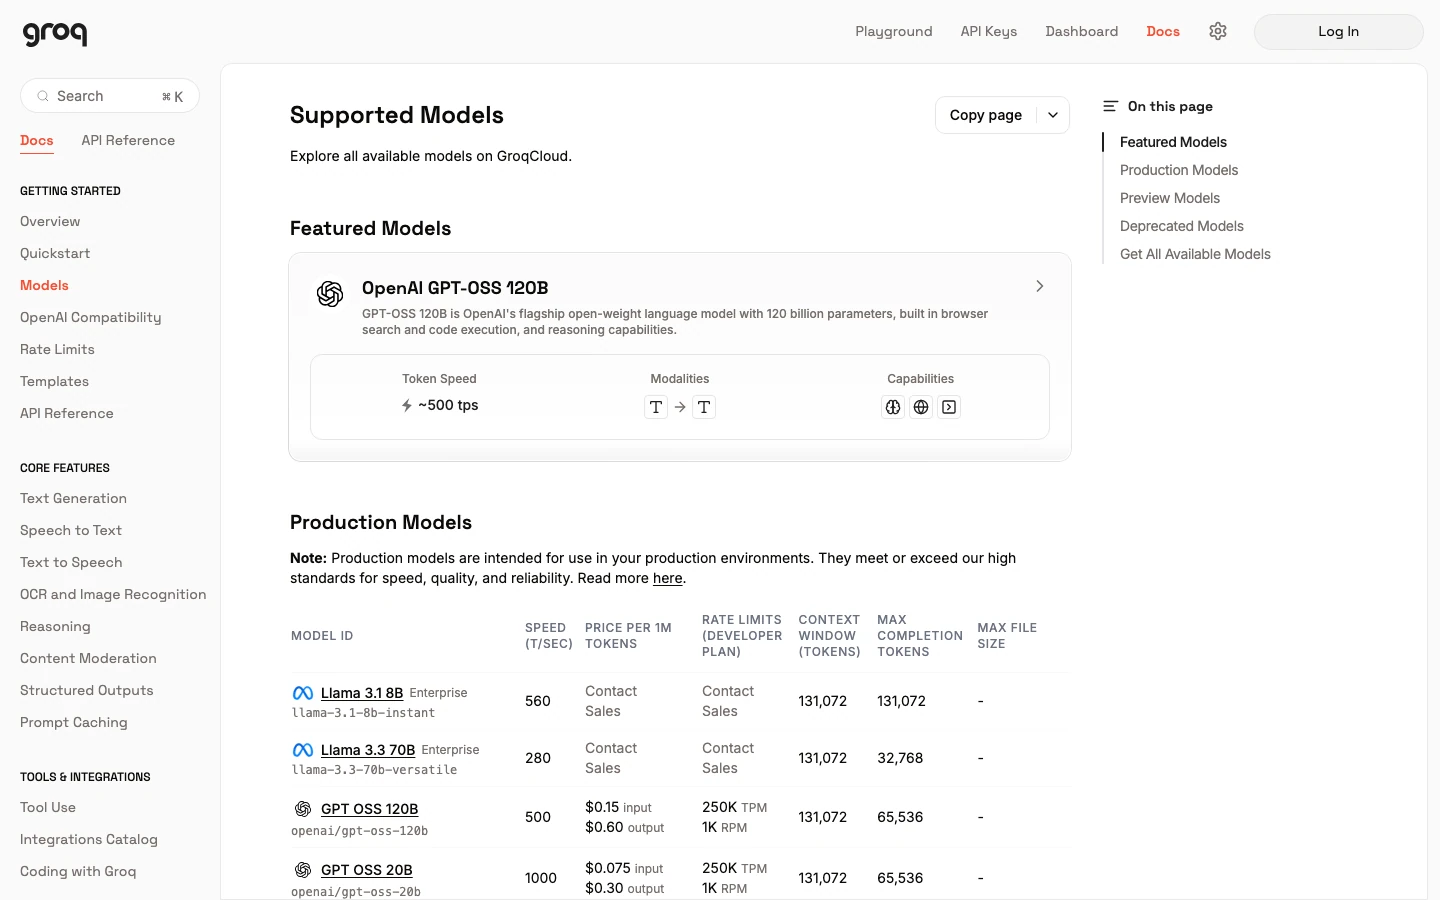
Task: Follow the 'here' link in the note
Action: tap(667, 578)
